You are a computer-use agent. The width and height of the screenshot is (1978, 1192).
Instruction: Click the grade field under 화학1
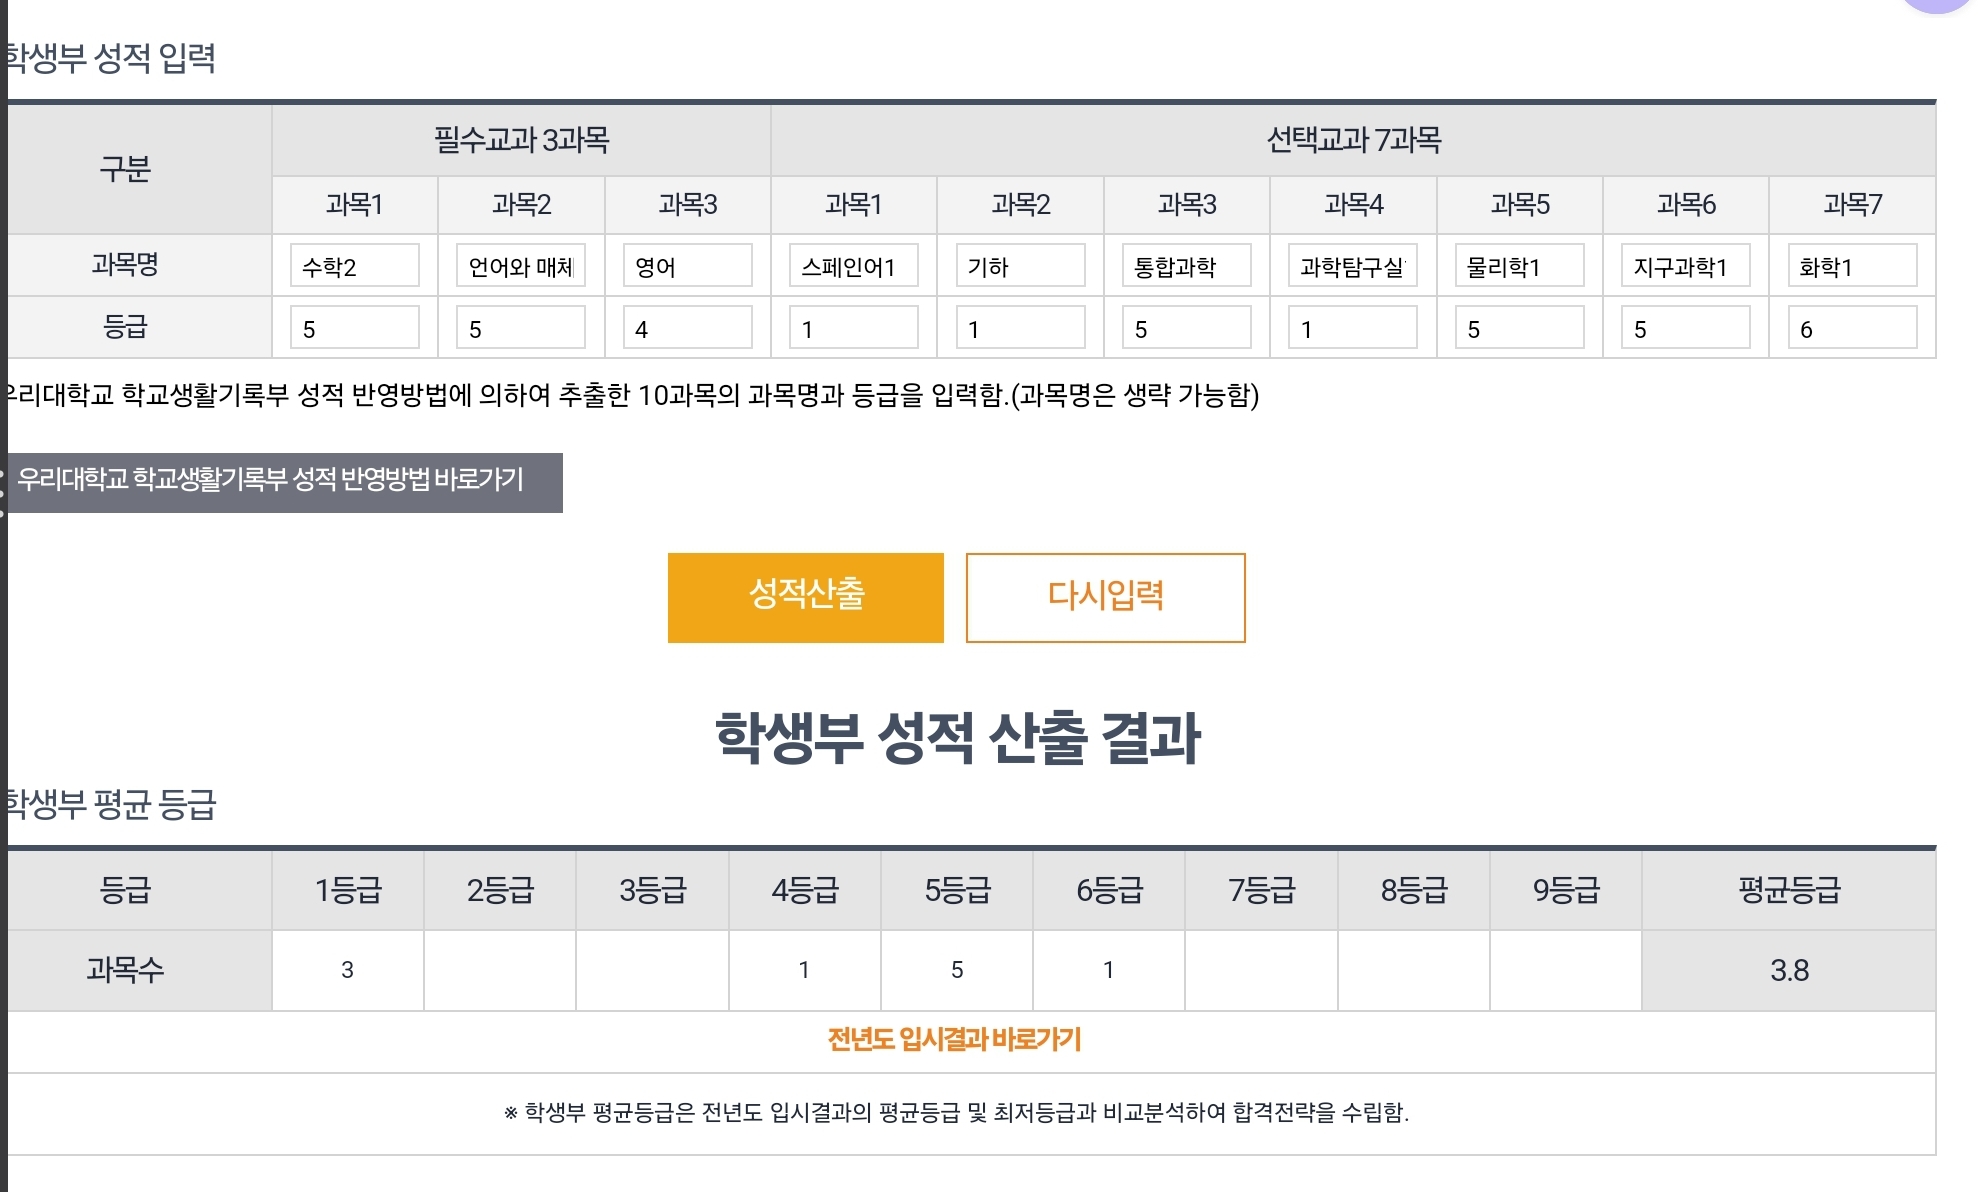(x=1852, y=328)
